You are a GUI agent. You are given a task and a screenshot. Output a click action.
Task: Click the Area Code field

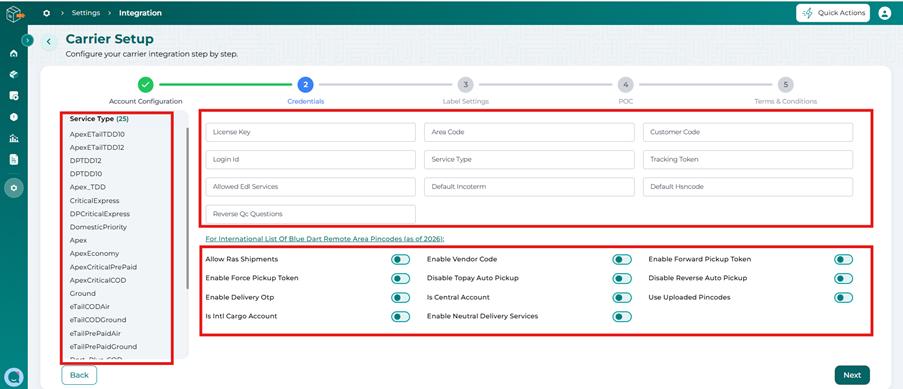pos(529,132)
